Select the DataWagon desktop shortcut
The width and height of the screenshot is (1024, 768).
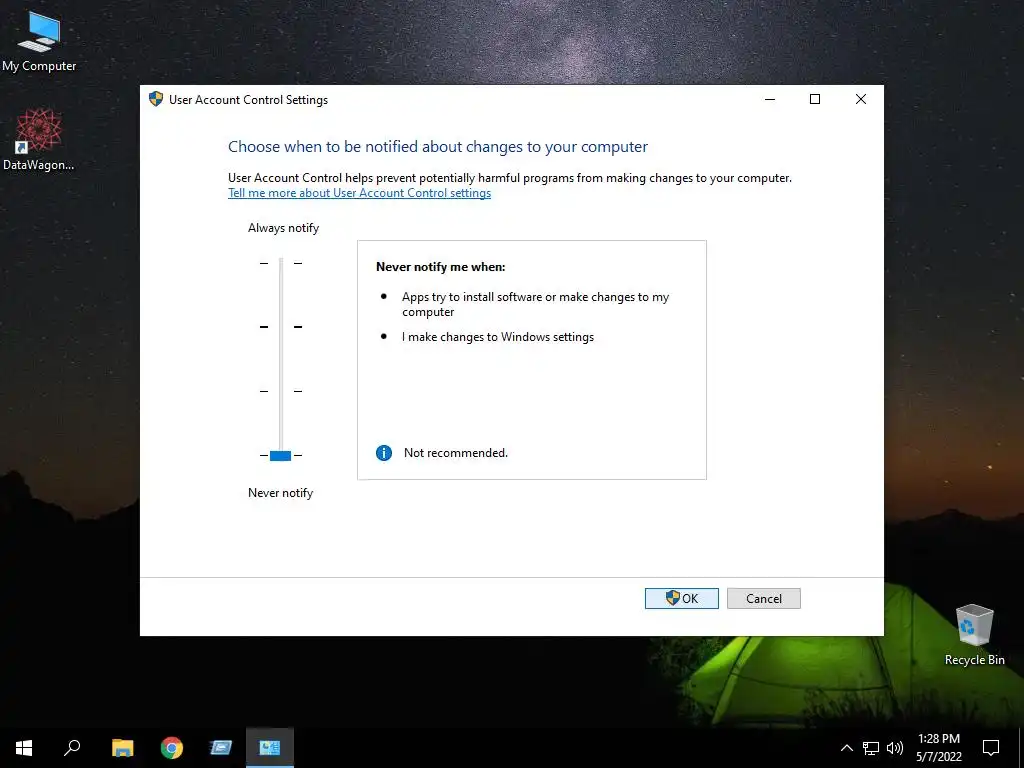pyautogui.click(x=39, y=140)
